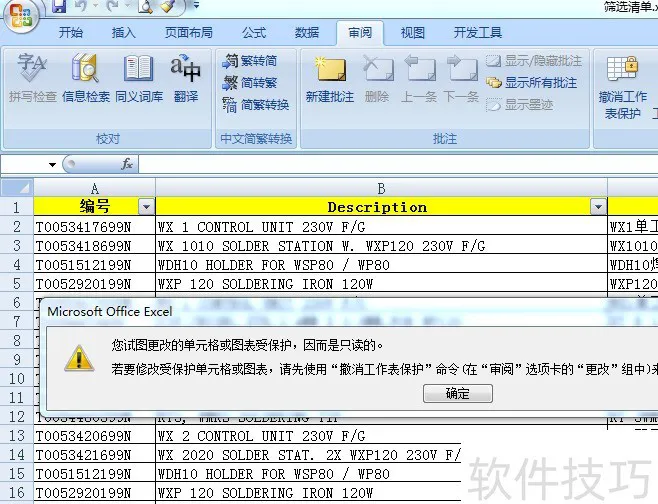
Task: Open the 页面布局 ribbon tab
Action: pos(188,32)
